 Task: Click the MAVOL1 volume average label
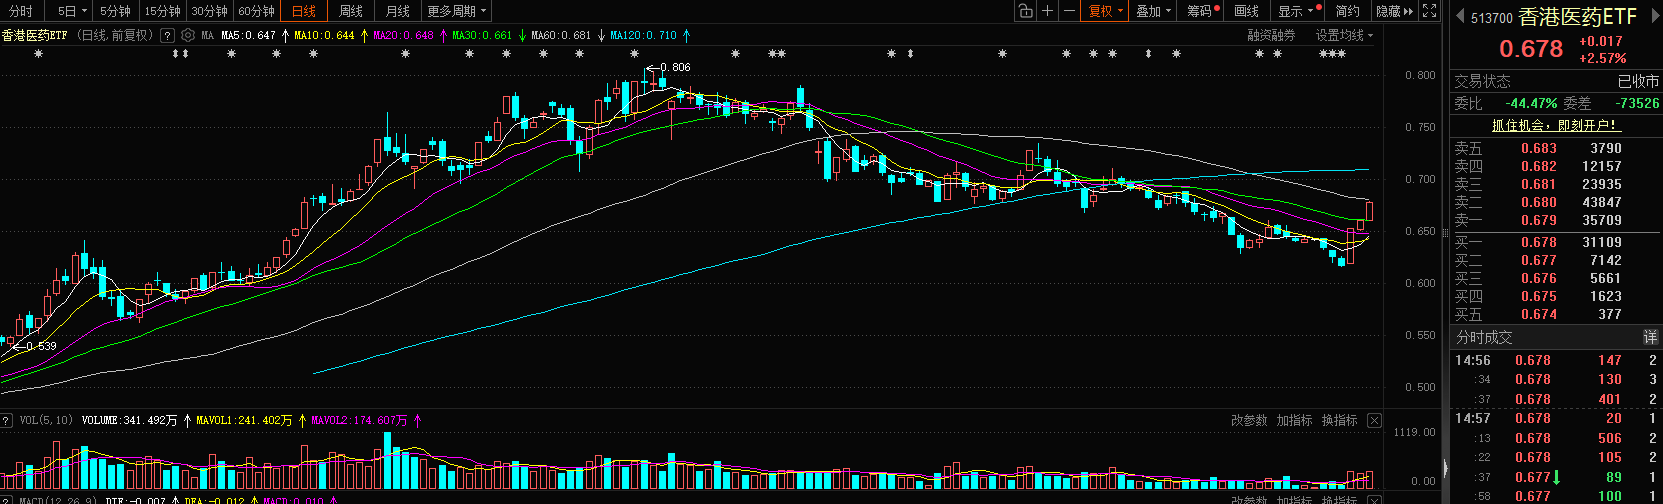point(245,420)
